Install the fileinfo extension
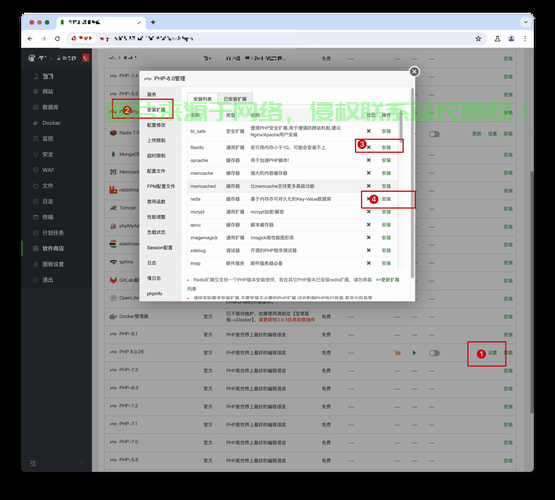555x500 pixels. coord(386,148)
